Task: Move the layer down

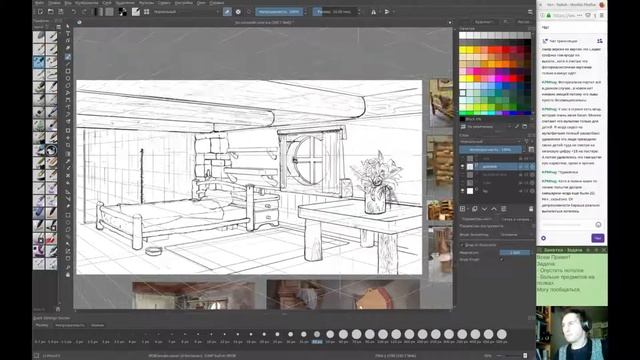Action: [484, 209]
